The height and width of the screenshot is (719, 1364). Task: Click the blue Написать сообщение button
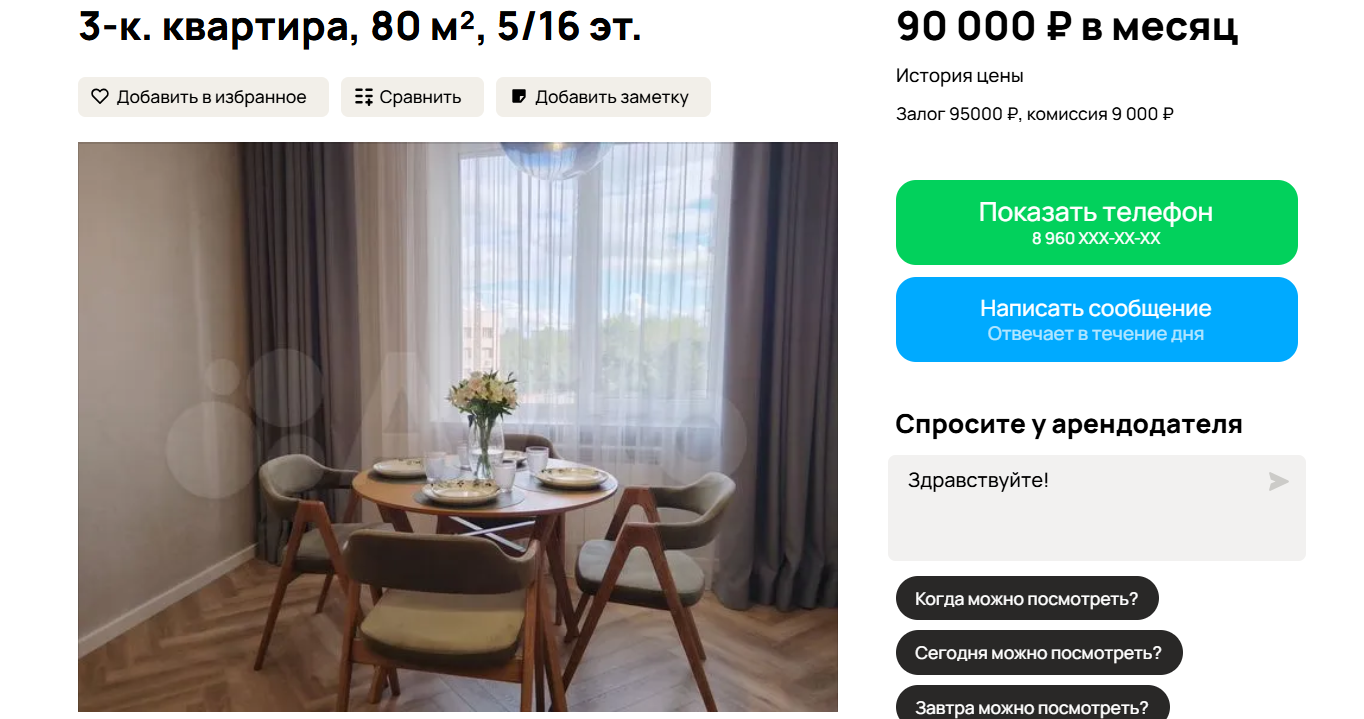point(1096,319)
